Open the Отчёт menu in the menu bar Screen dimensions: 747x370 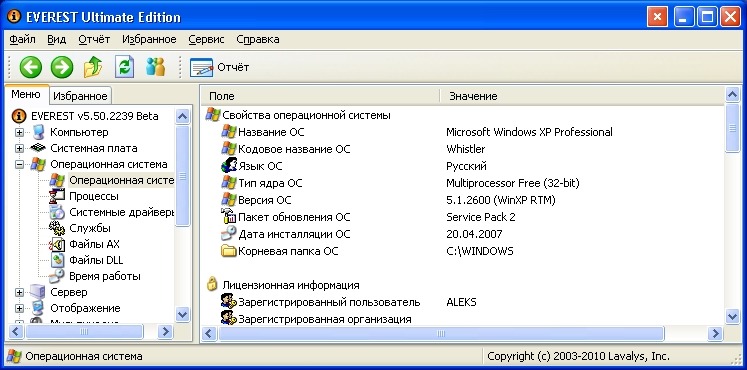(94, 40)
